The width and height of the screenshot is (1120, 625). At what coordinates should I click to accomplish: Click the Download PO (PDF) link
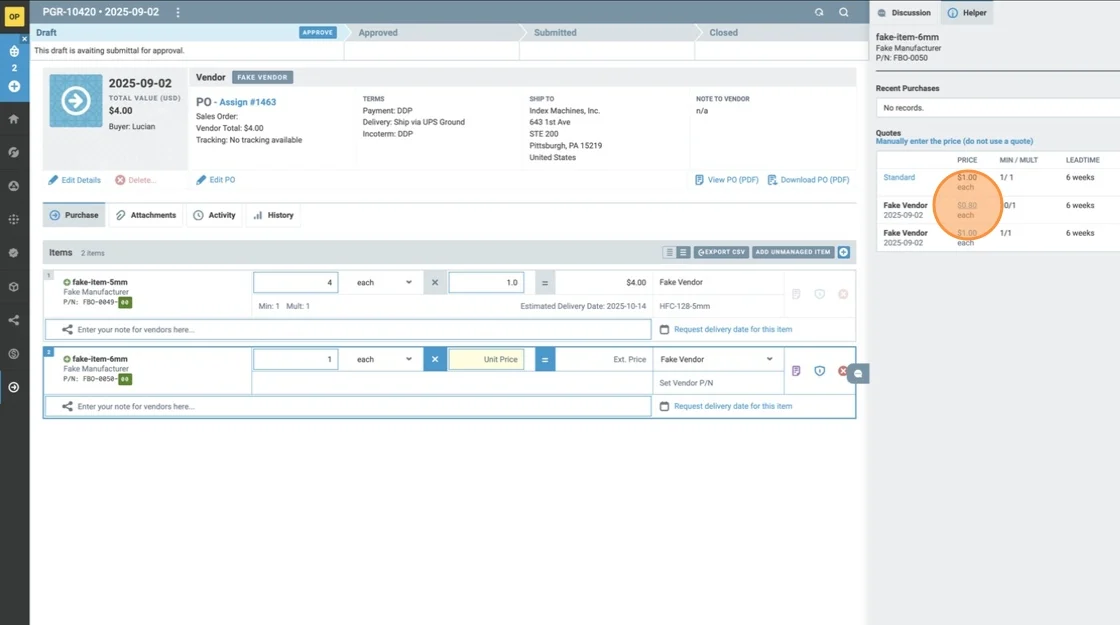[x=808, y=180]
